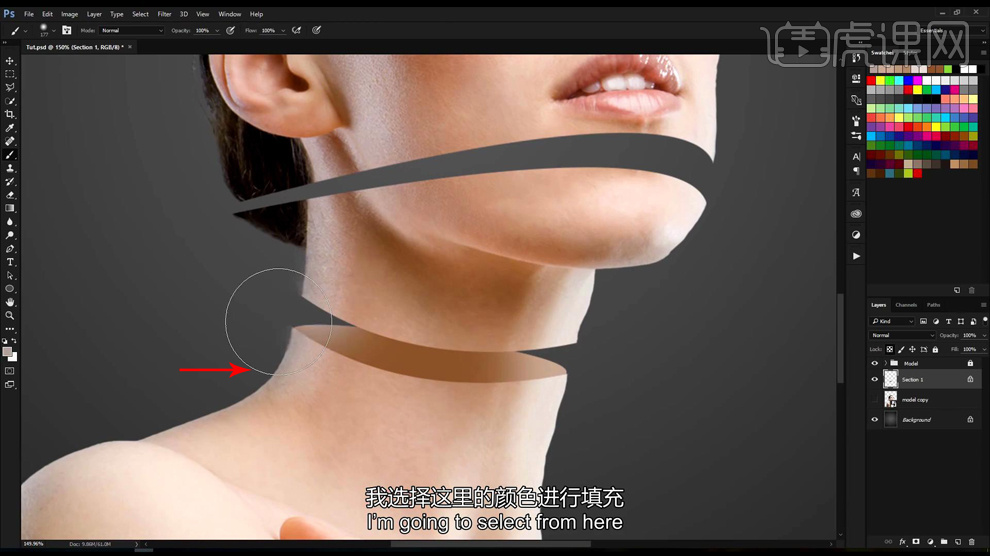Select the Healing Brush tool
The image size is (990, 556).
click(x=9, y=141)
